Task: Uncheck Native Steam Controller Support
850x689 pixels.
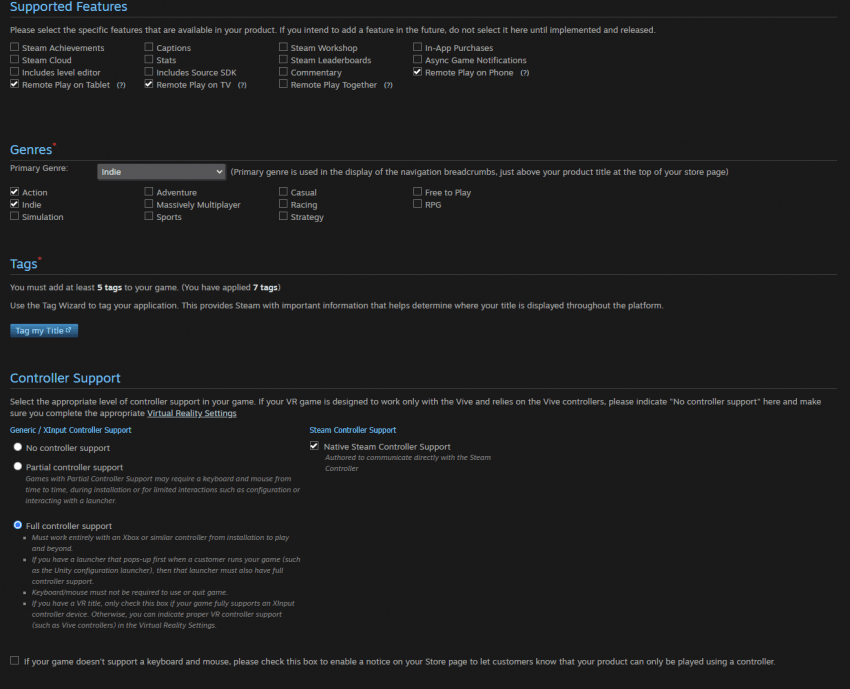Action: pos(314,446)
